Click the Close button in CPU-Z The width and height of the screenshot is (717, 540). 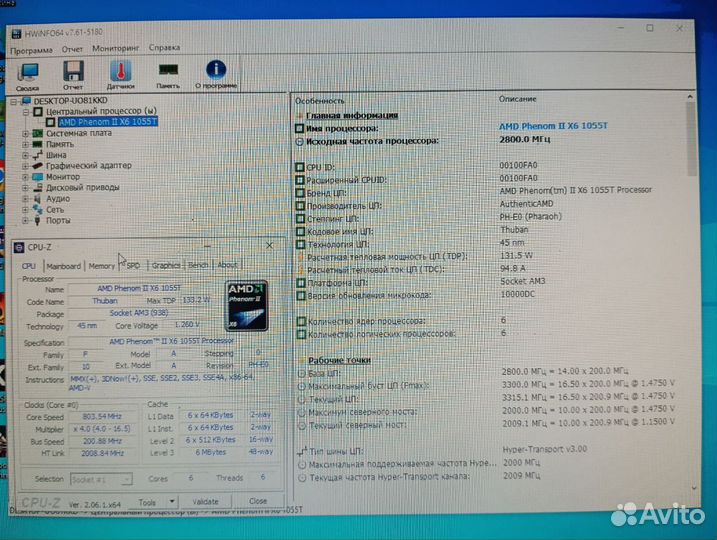coord(258,501)
